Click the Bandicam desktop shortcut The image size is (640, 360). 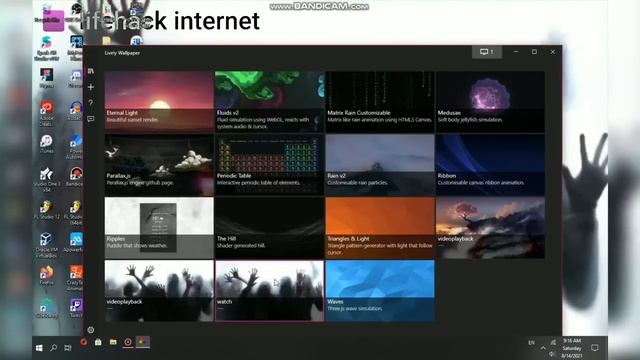pyautogui.click(x=75, y=177)
